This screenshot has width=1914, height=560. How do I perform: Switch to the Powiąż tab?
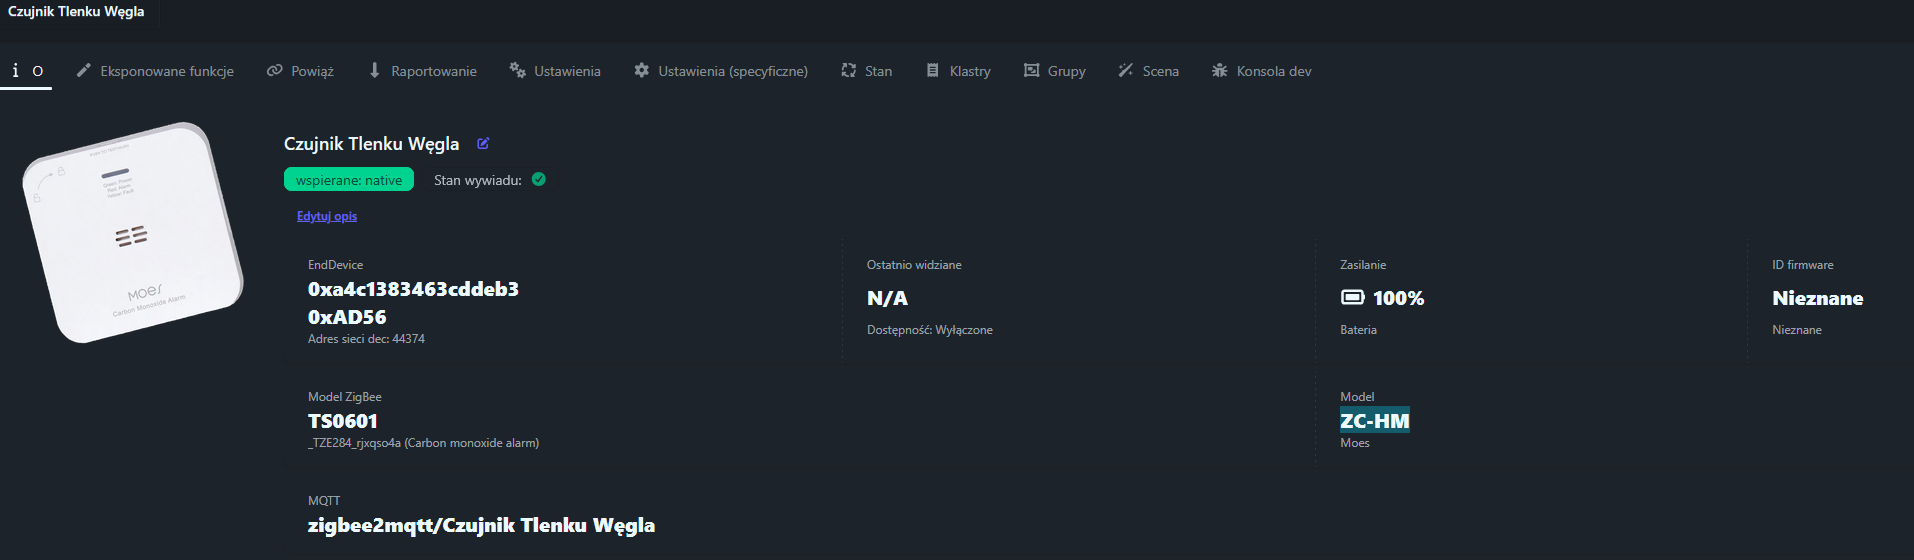[300, 71]
